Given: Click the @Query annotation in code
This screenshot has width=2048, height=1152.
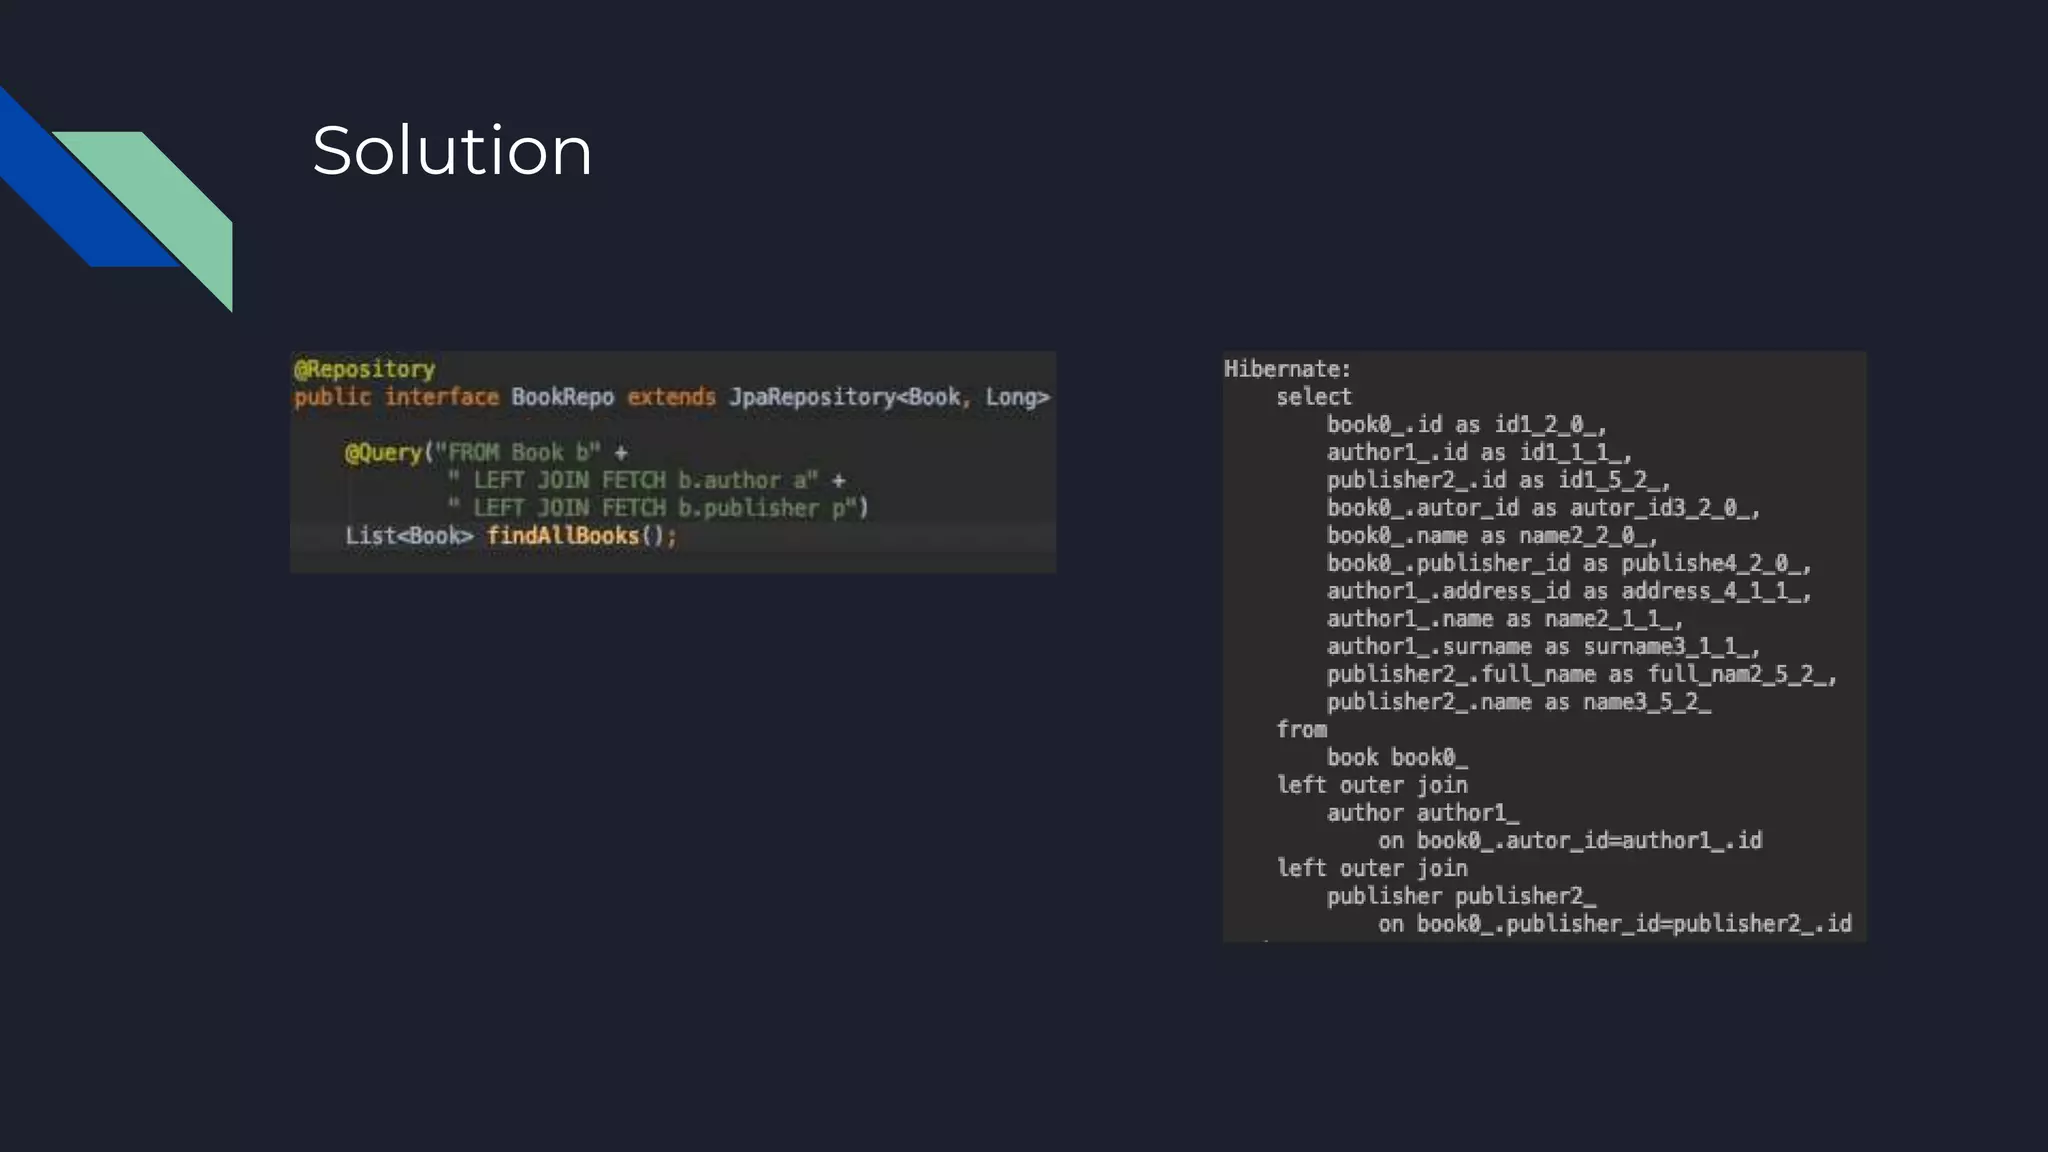Looking at the screenshot, I should pos(383,453).
